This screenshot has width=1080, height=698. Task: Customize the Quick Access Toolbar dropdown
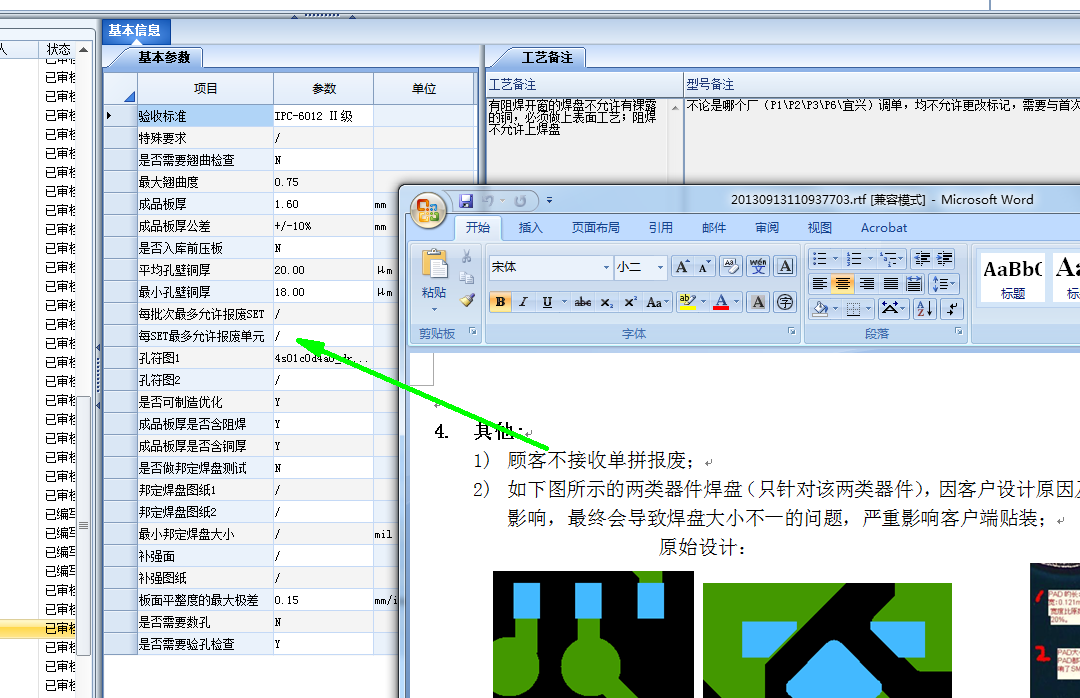coord(549,201)
